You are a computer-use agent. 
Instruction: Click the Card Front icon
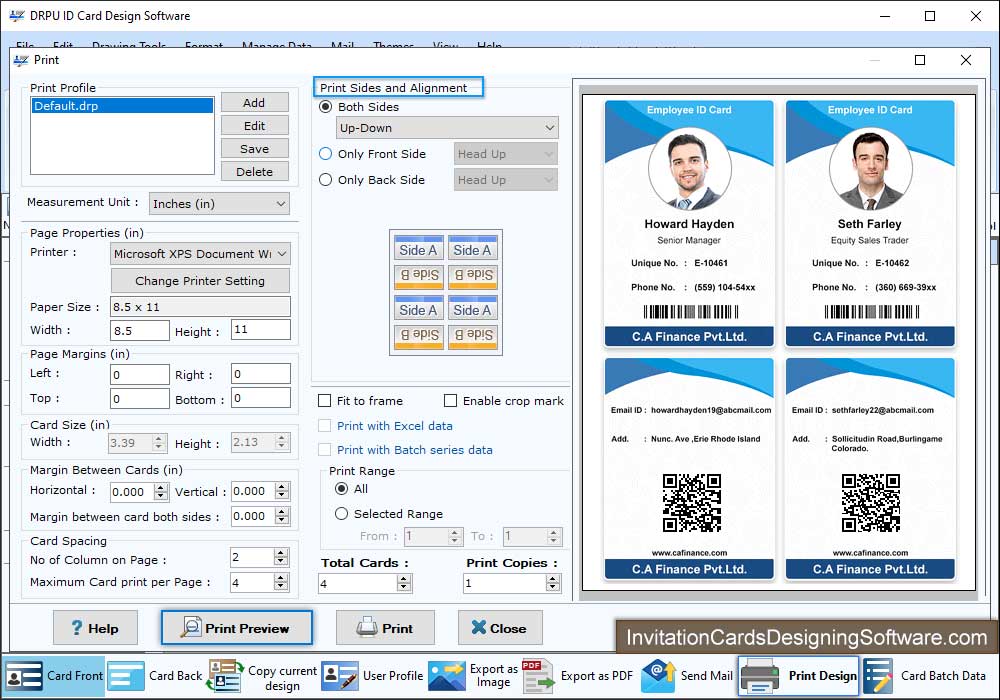[x=24, y=676]
